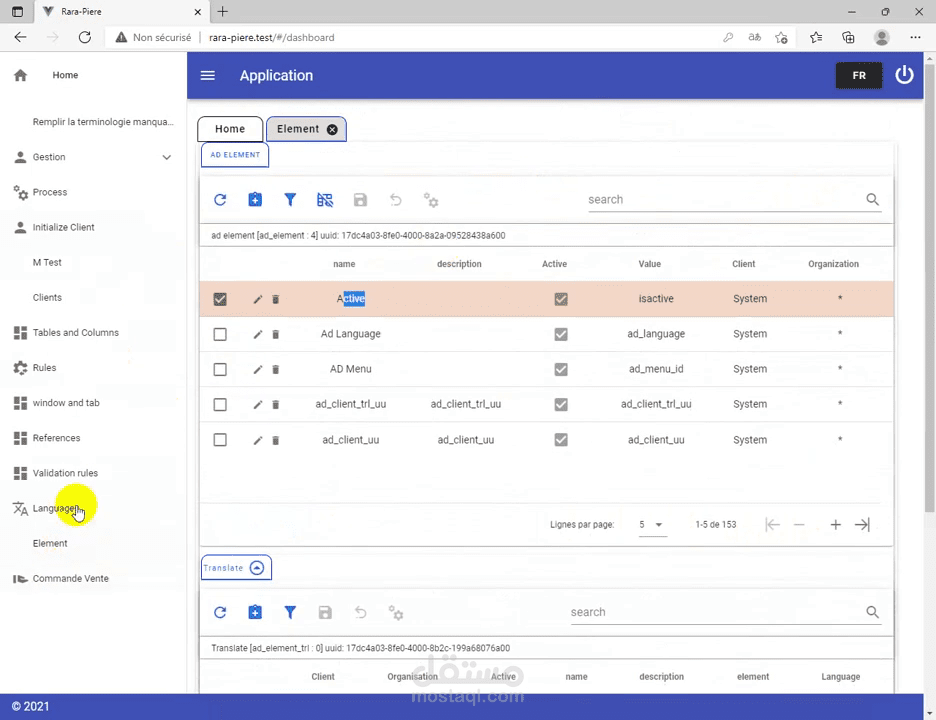Open Home in the sidebar
The height and width of the screenshot is (720, 936).
click(64, 75)
